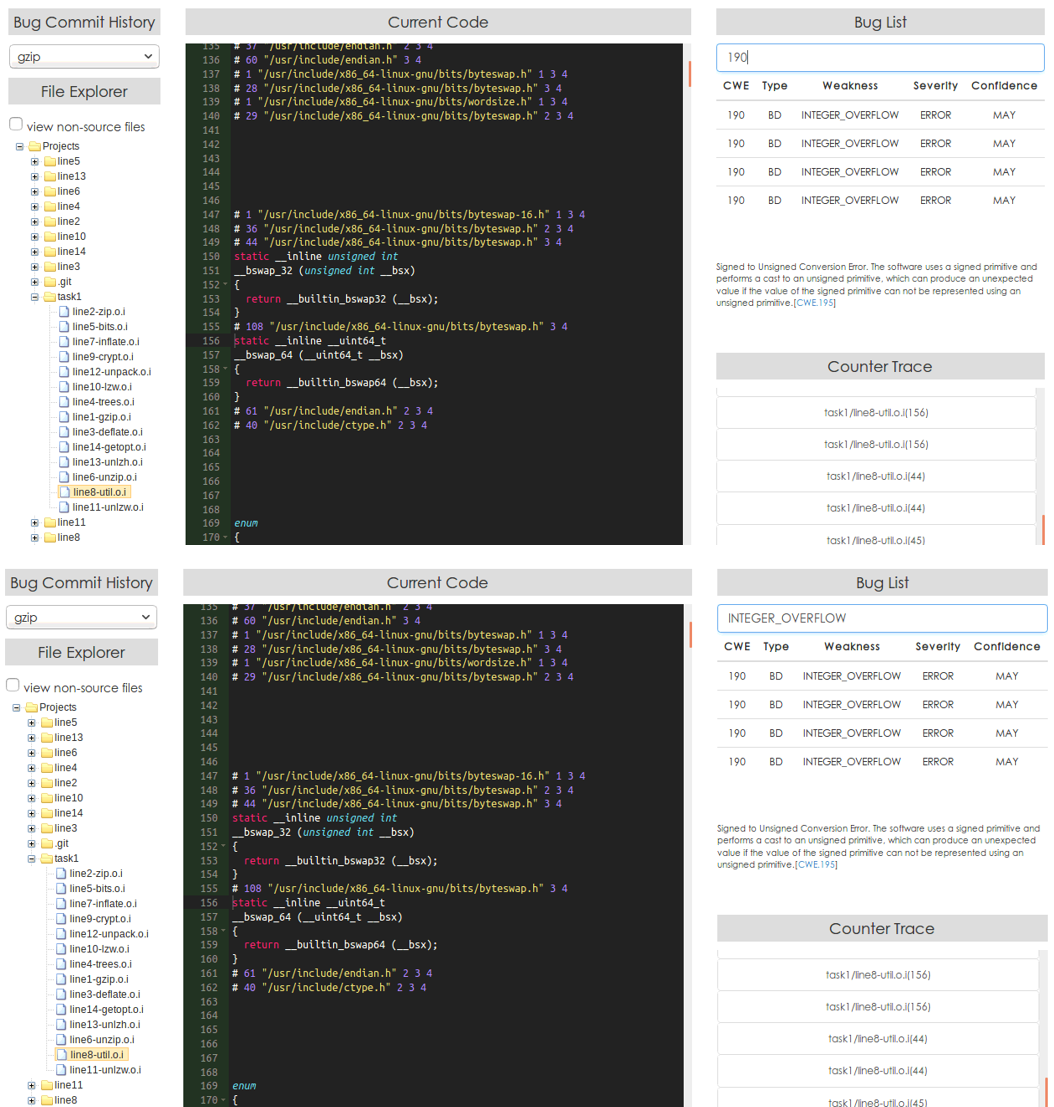1054x1107 pixels.
Task: Click line10-lzw.o.i file icon in lower view
Action: coord(61,949)
